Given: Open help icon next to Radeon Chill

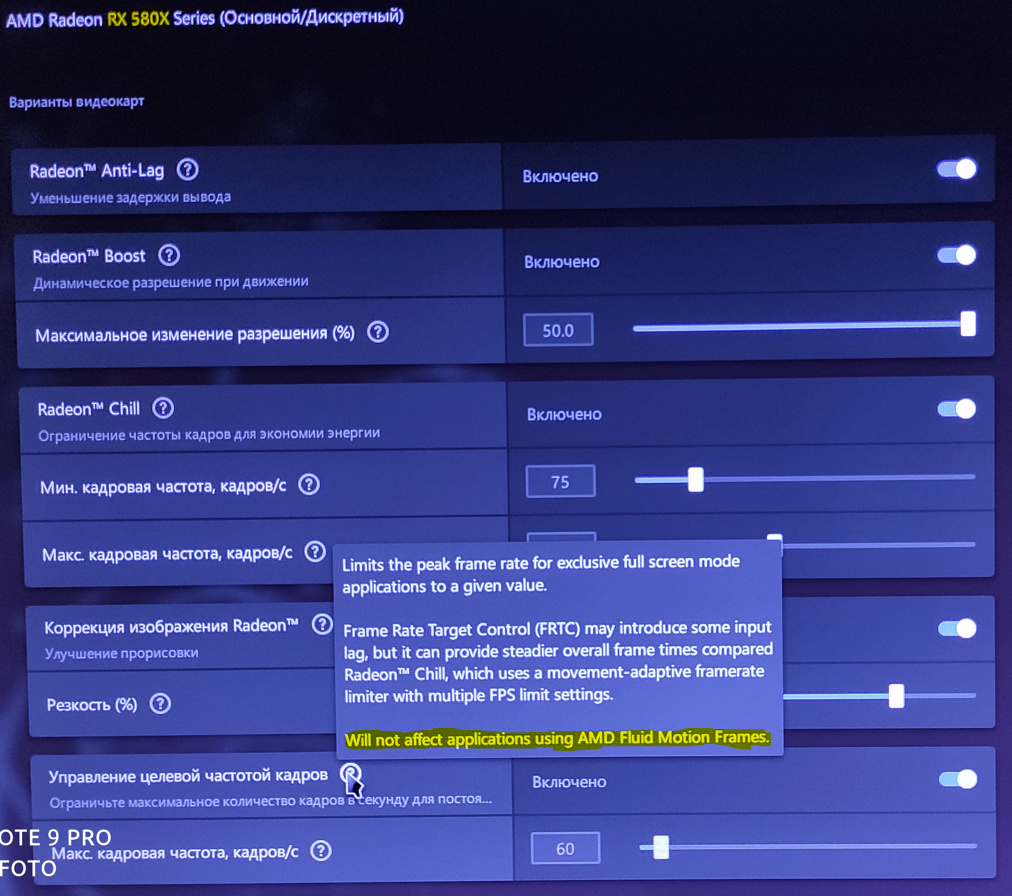Looking at the screenshot, I should click(x=163, y=408).
